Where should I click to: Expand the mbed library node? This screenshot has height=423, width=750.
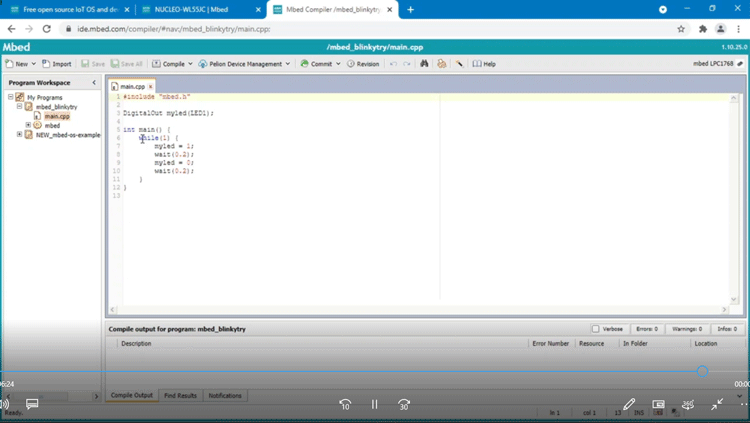(x=28, y=125)
